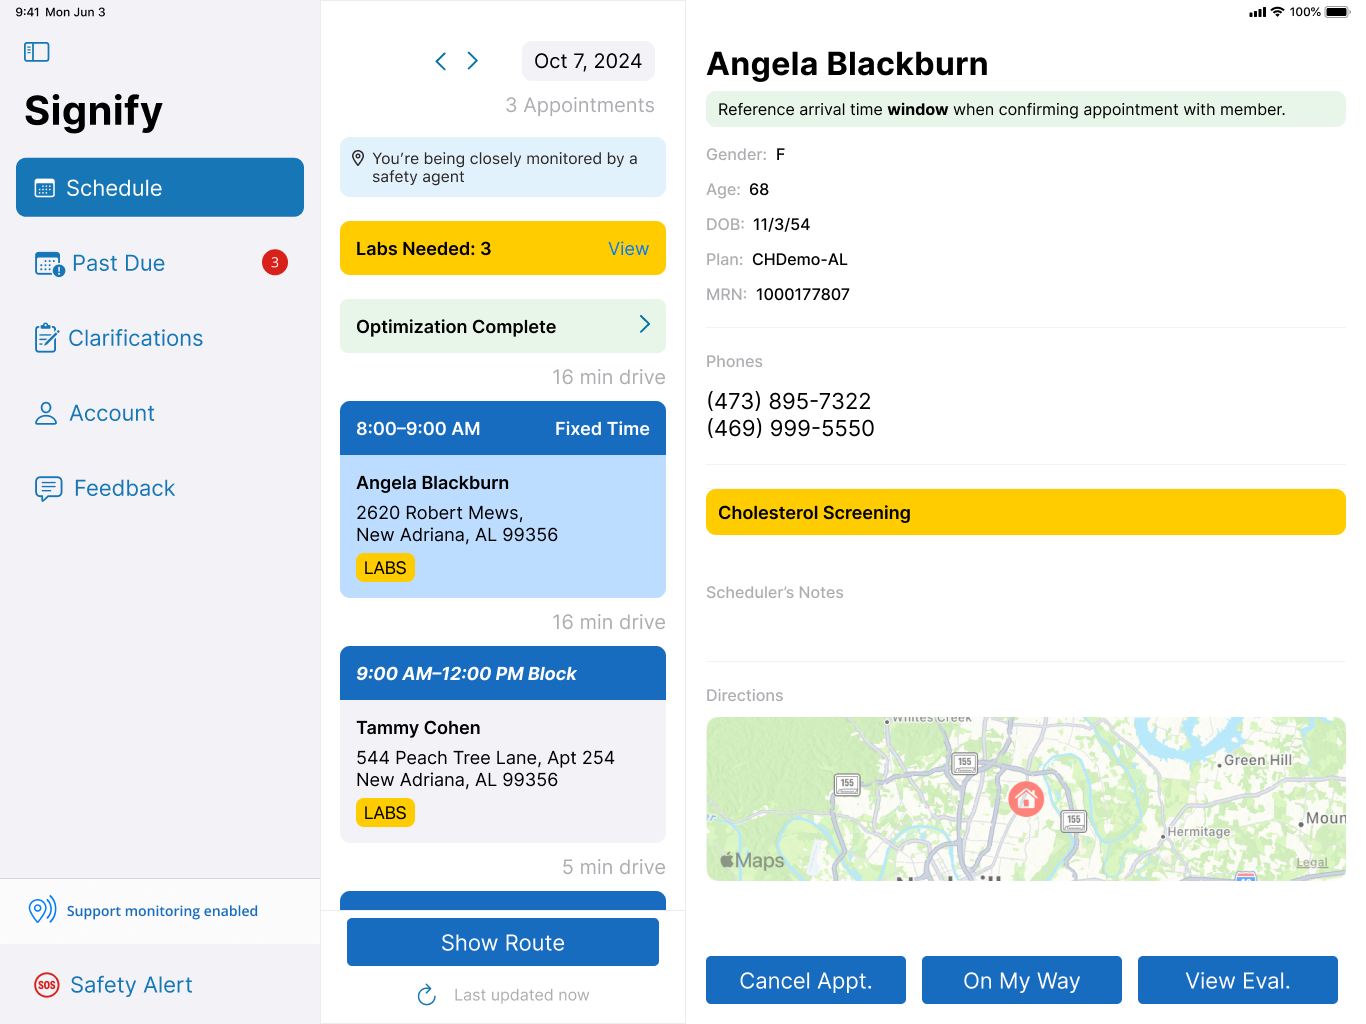
Task: Open the Oct 7, 2024 date picker
Action: (x=588, y=61)
